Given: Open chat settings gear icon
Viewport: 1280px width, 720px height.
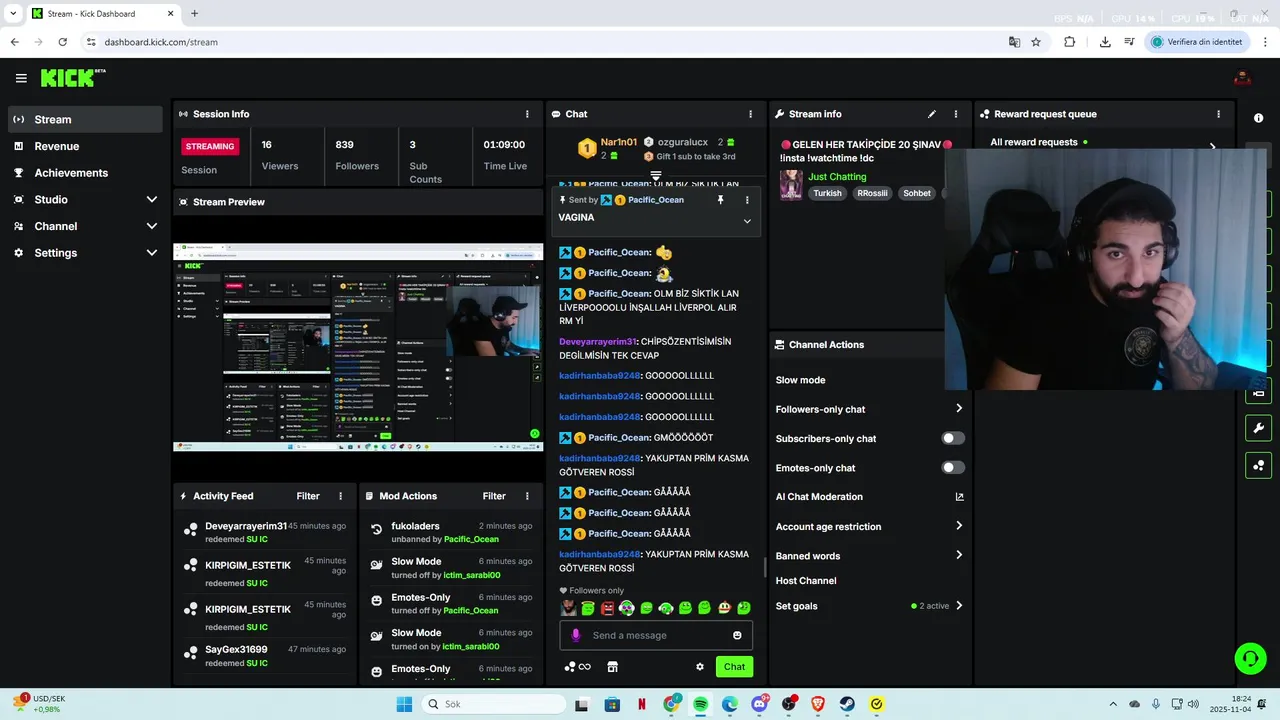Looking at the screenshot, I should click(700, 667).
